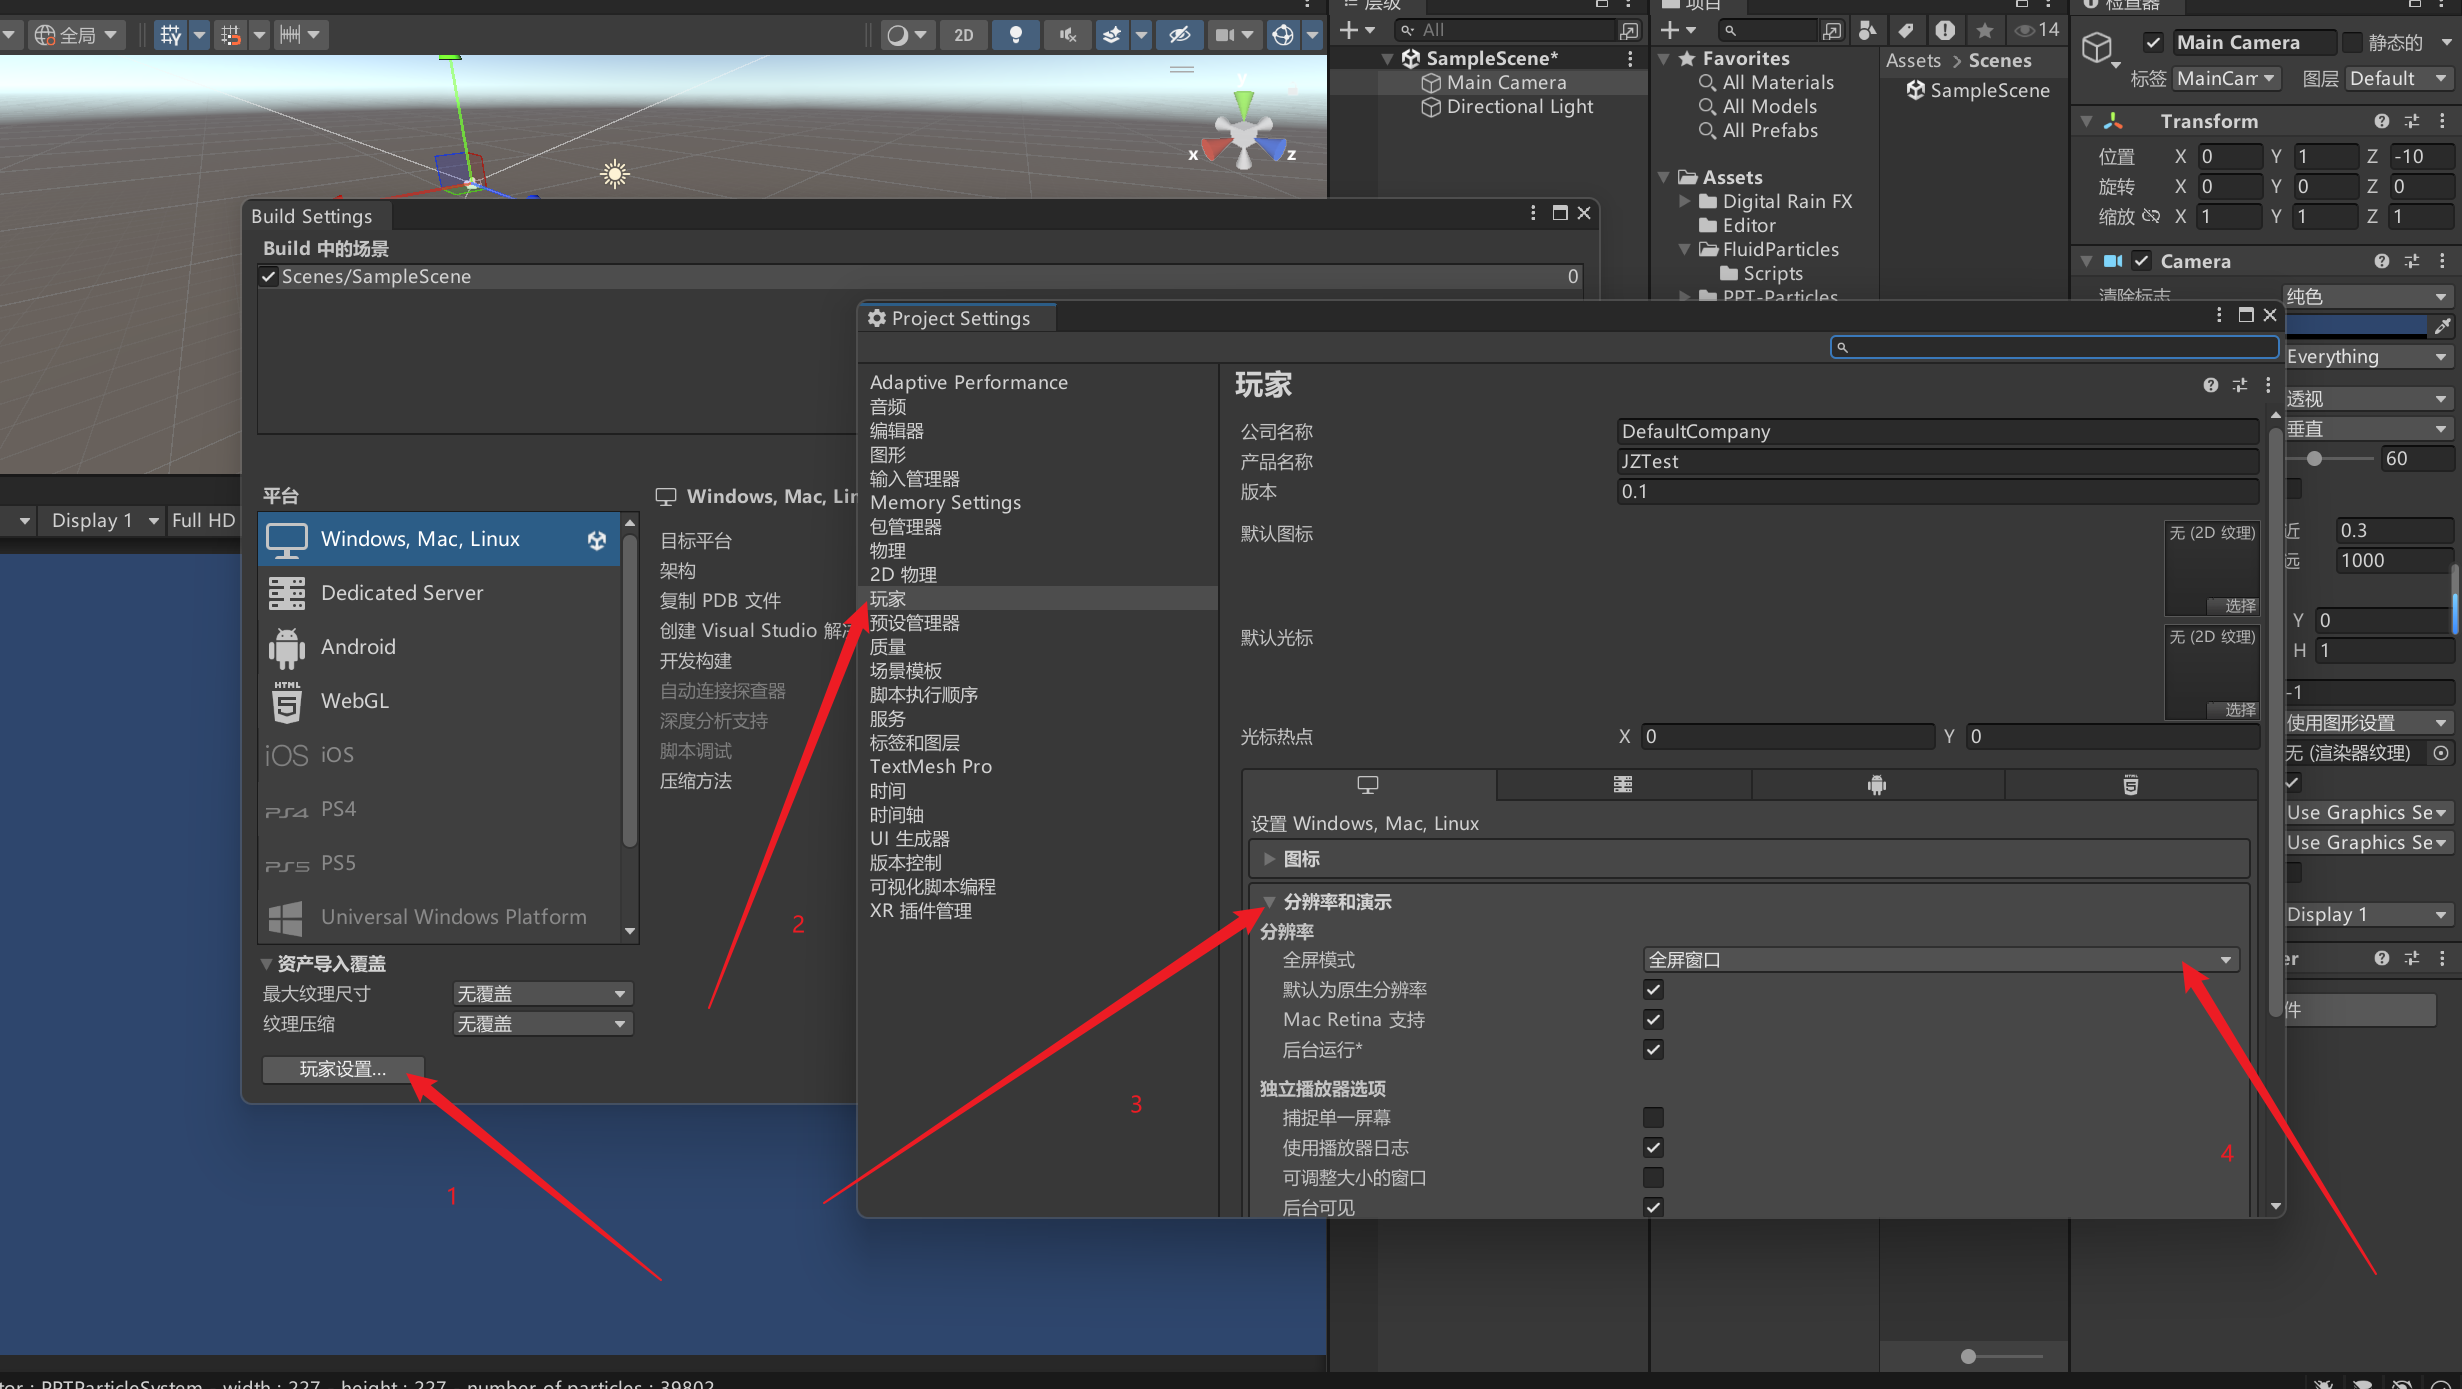
Task: Open the fullscreen mode dropdown
Action: (1940, 960)
